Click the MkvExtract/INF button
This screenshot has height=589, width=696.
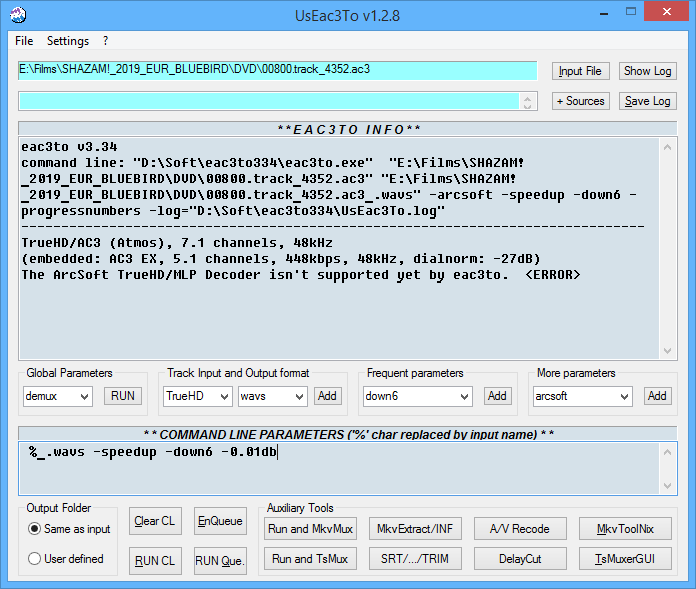(x=415, y=529)
